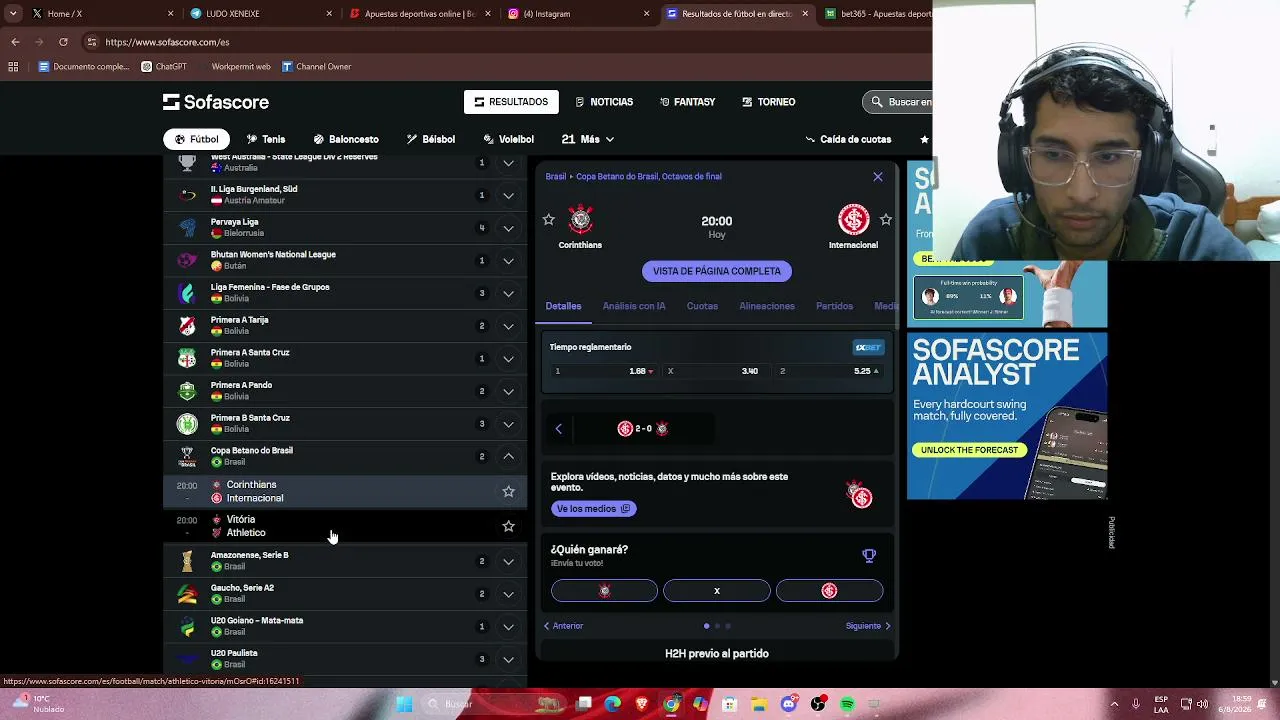Open the Windows Start menu
Screen dimensions: 1280x720
tap(404, 704)
